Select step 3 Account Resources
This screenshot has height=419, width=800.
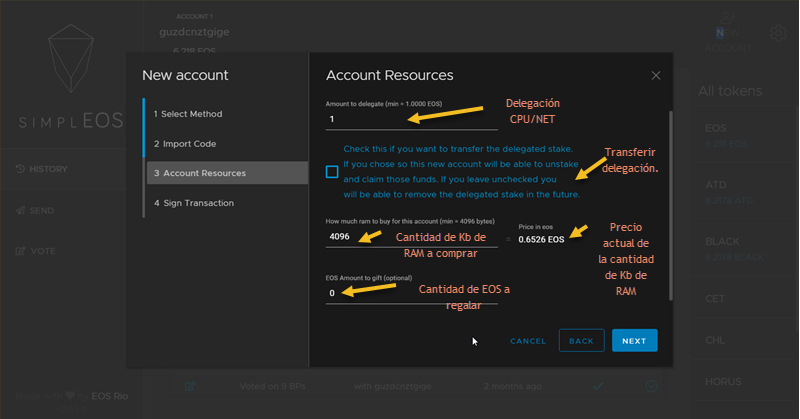point(227,173)
